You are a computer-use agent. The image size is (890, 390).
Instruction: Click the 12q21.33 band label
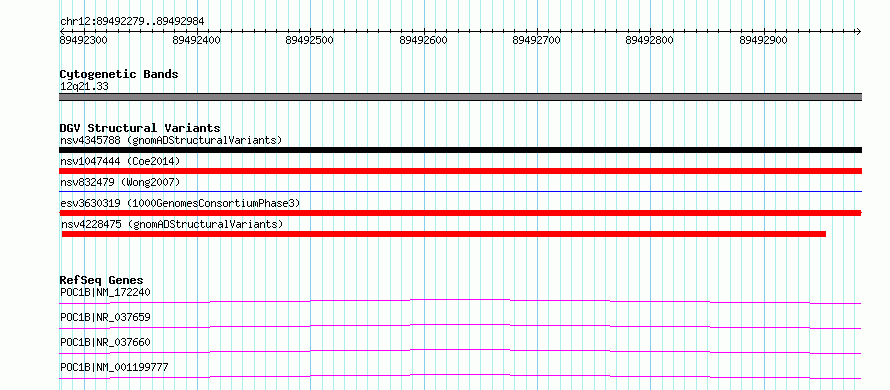coord(84,87)
